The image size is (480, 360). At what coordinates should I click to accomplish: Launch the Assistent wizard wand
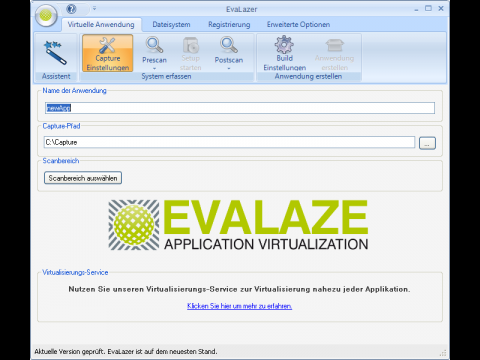point(56,53)
